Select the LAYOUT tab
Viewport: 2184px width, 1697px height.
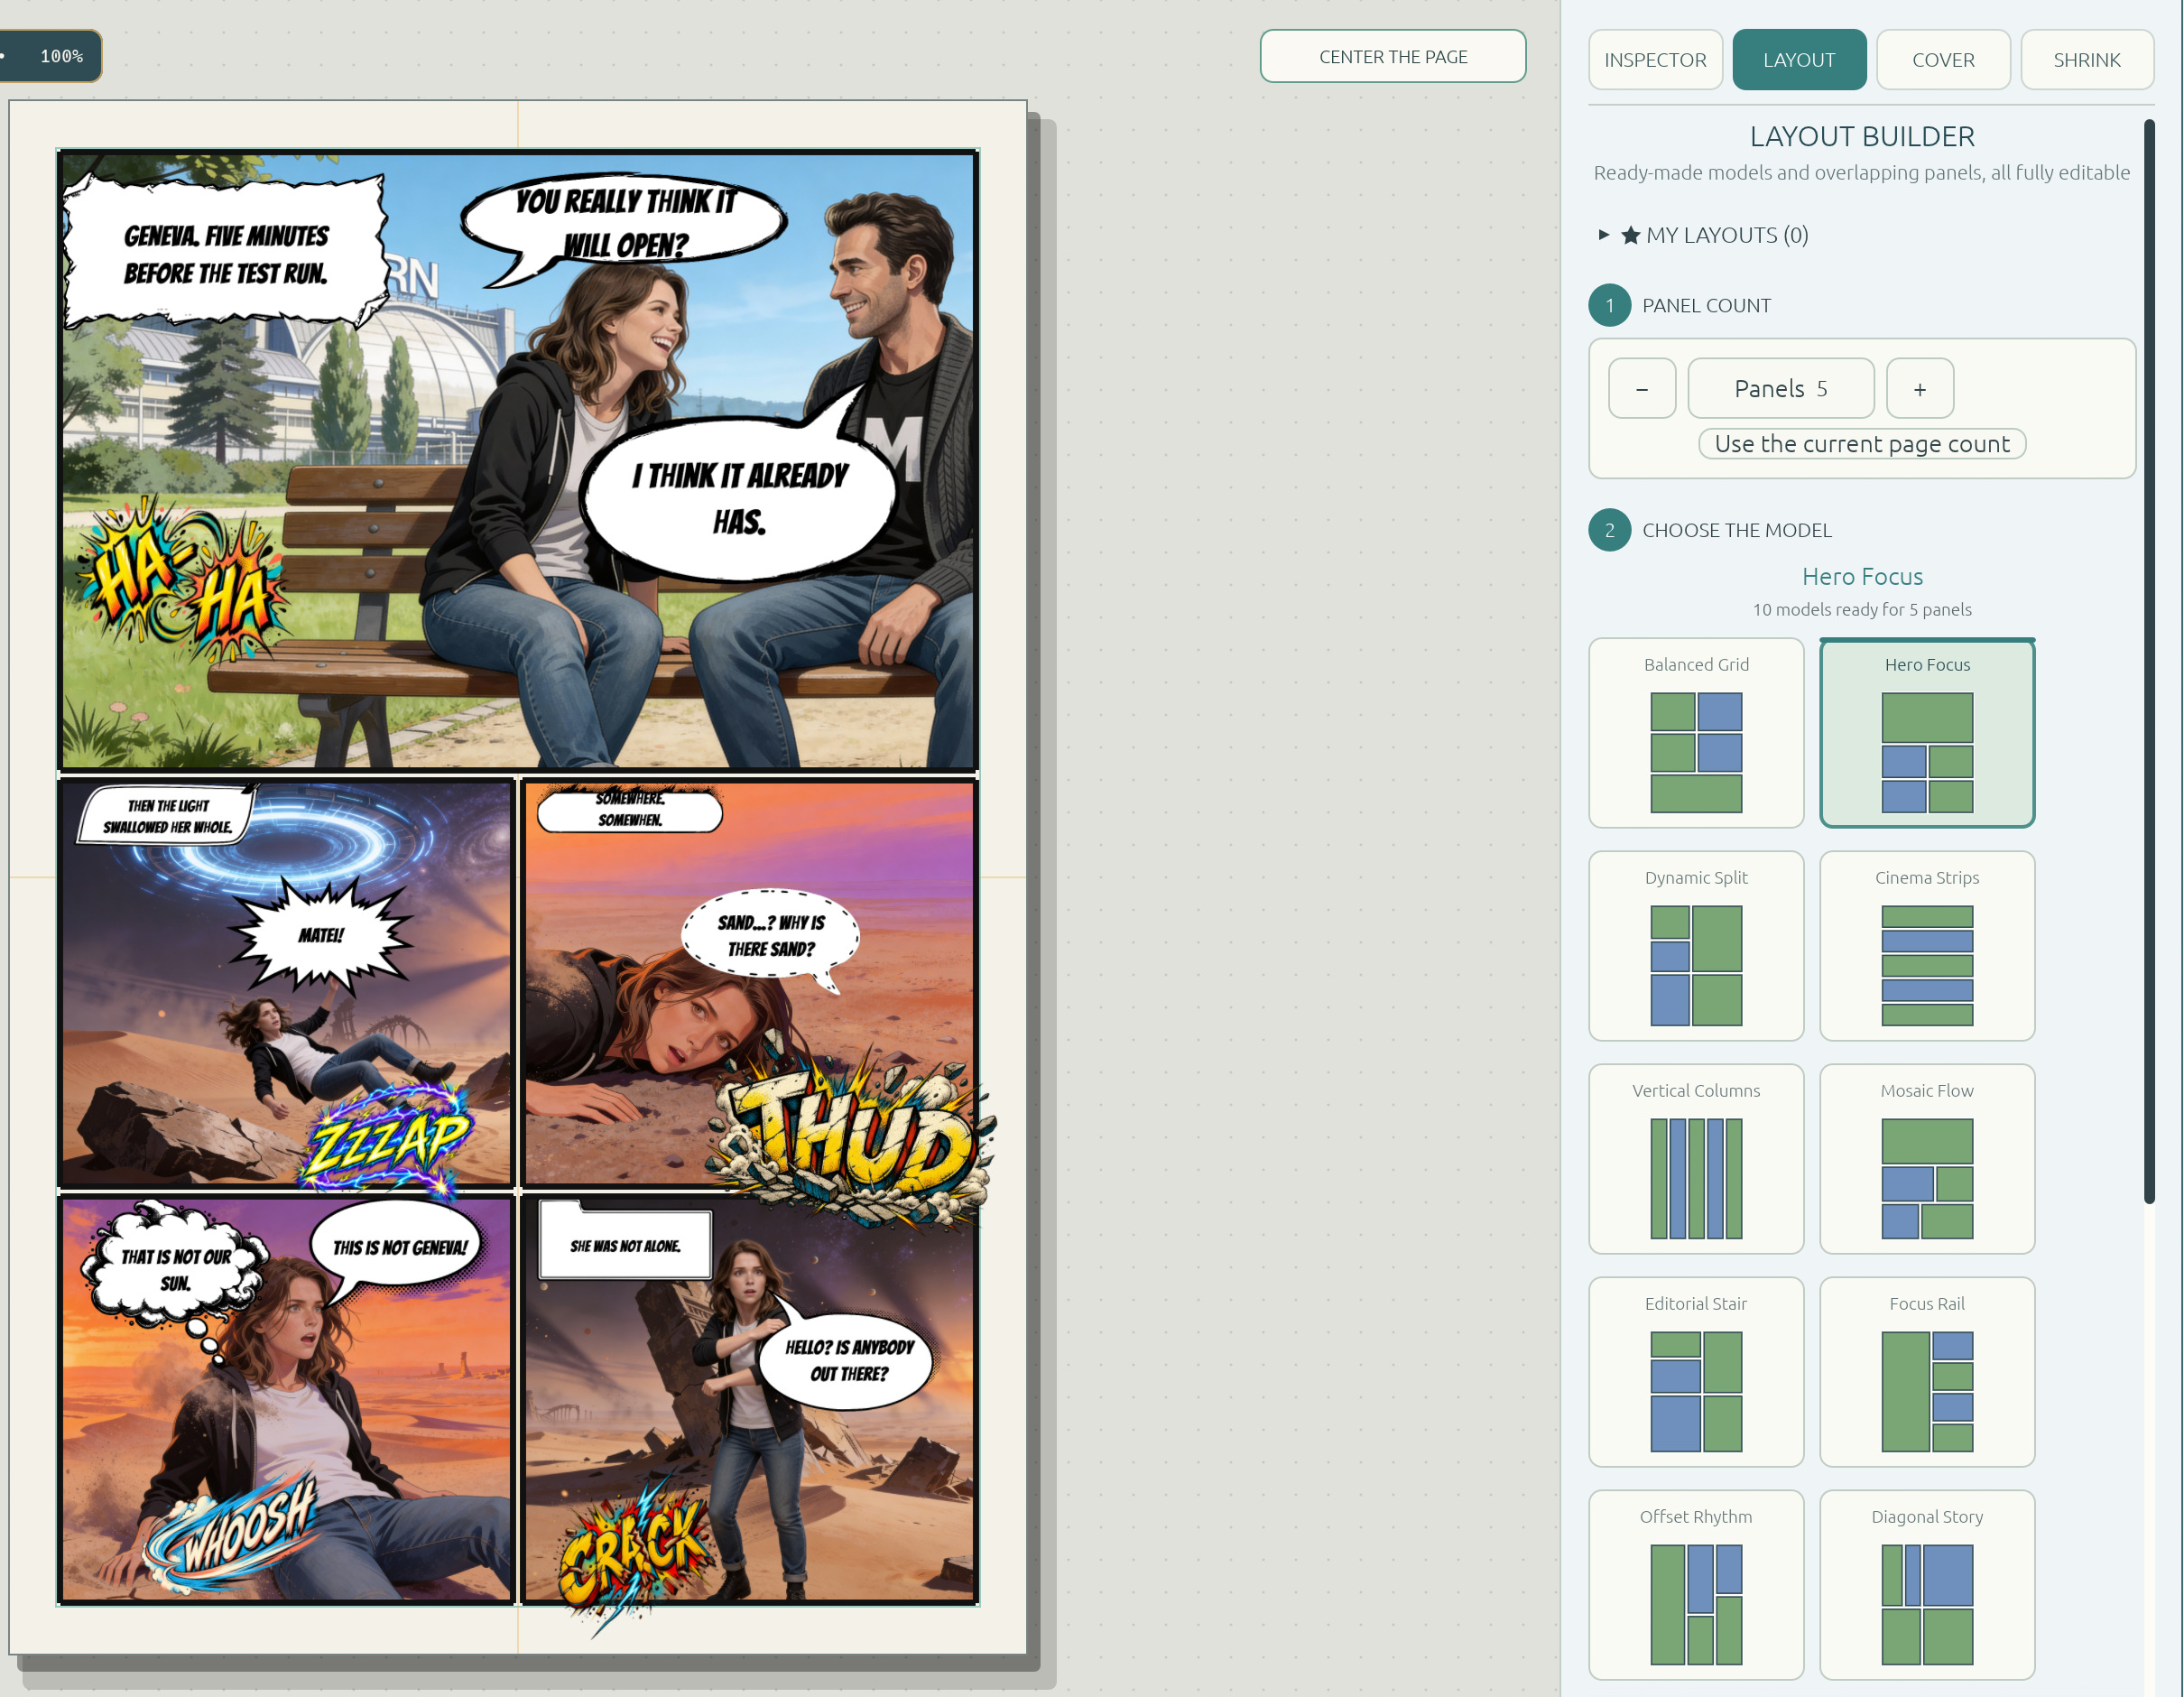click(1799, 60)
